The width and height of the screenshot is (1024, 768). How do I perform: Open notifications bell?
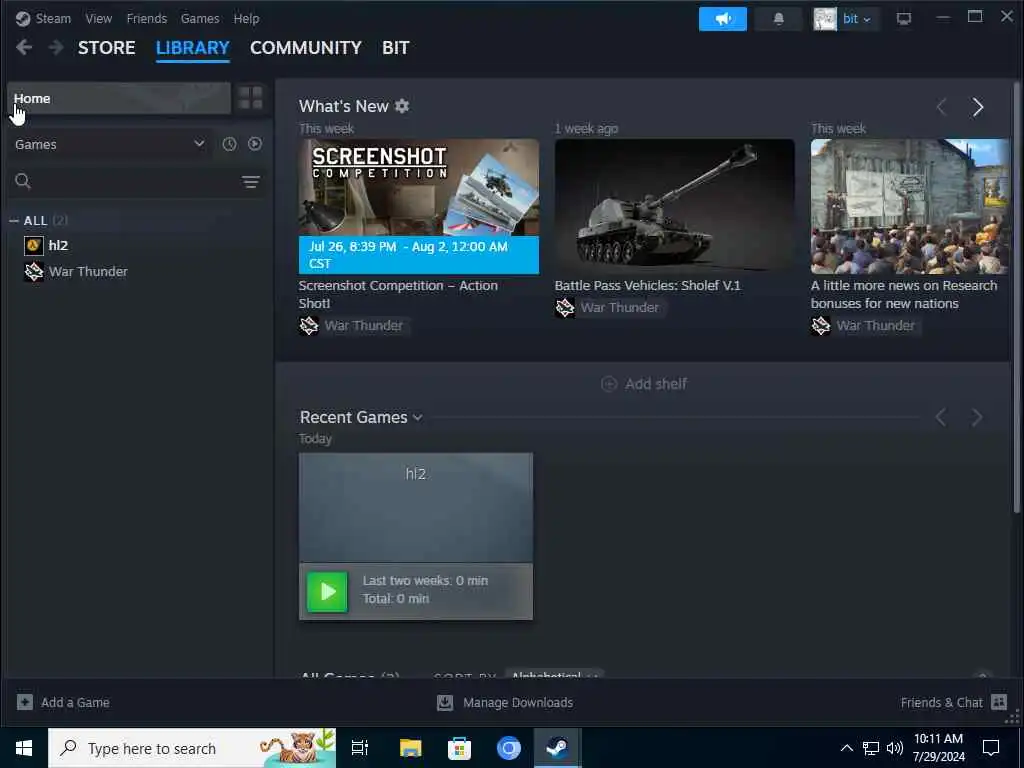[x=778, y=19]
